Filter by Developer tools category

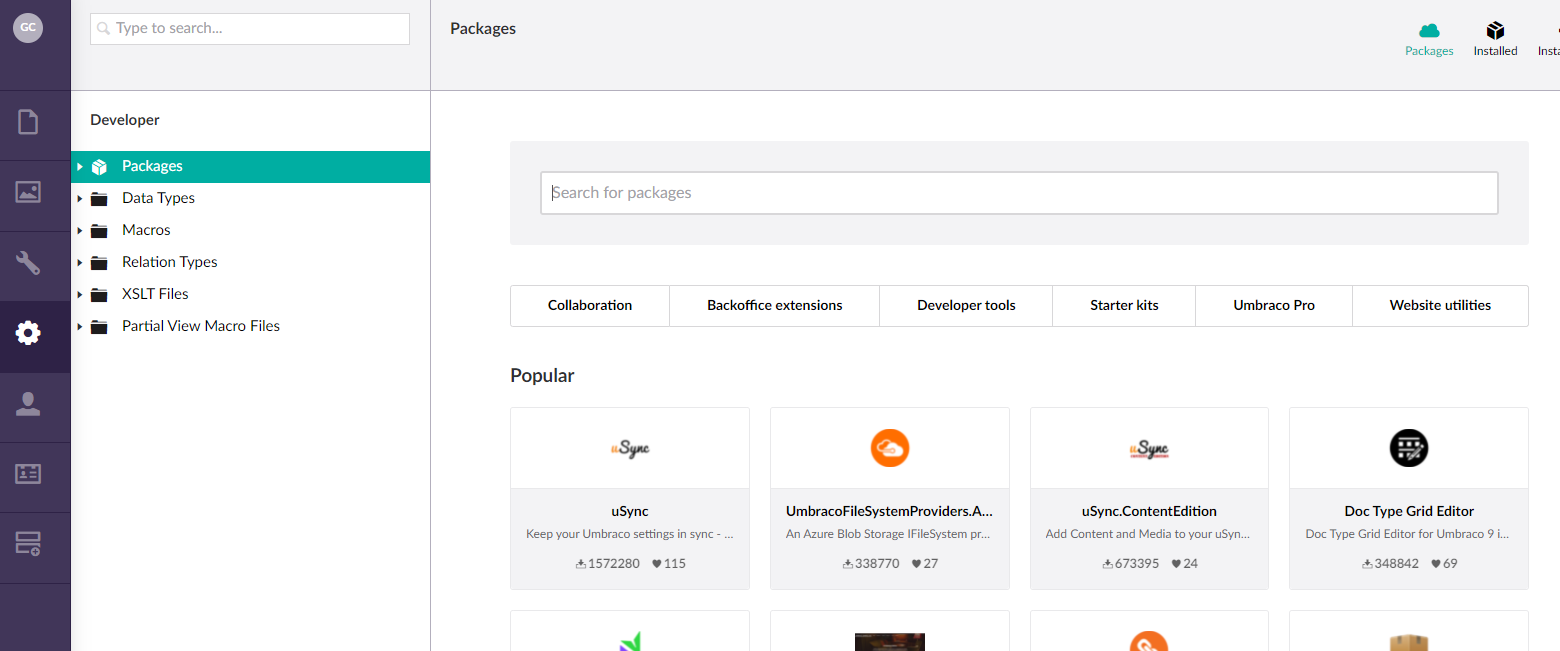[x=966, y=305]
